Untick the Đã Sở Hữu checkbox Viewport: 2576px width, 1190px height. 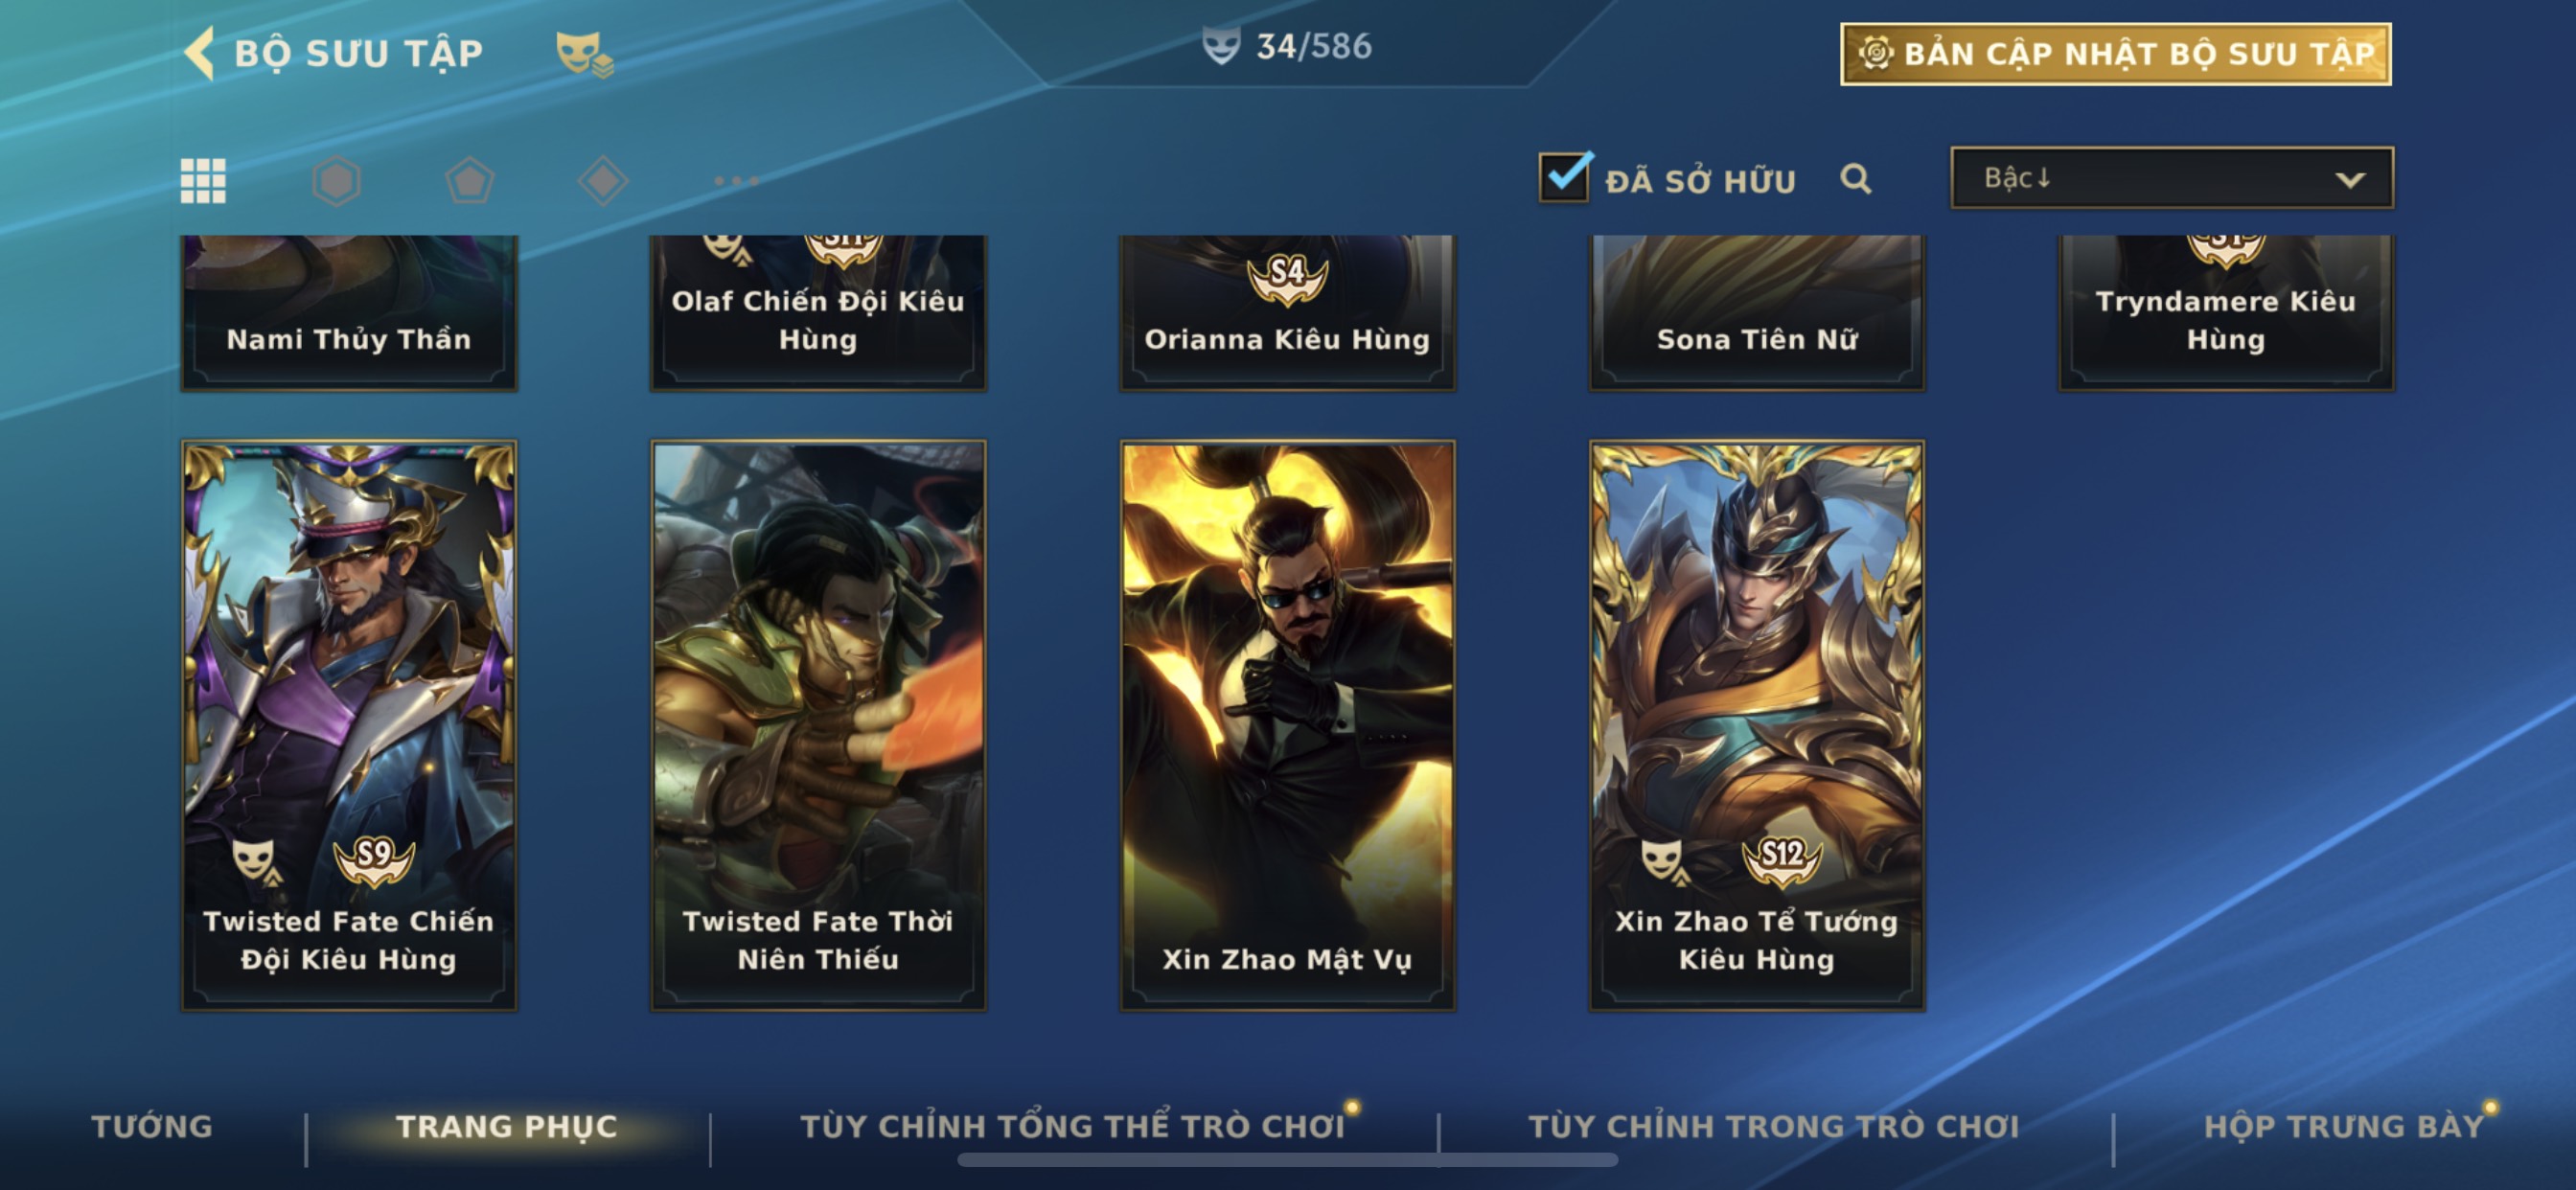pyautogui.click(x=1565, y=177)
